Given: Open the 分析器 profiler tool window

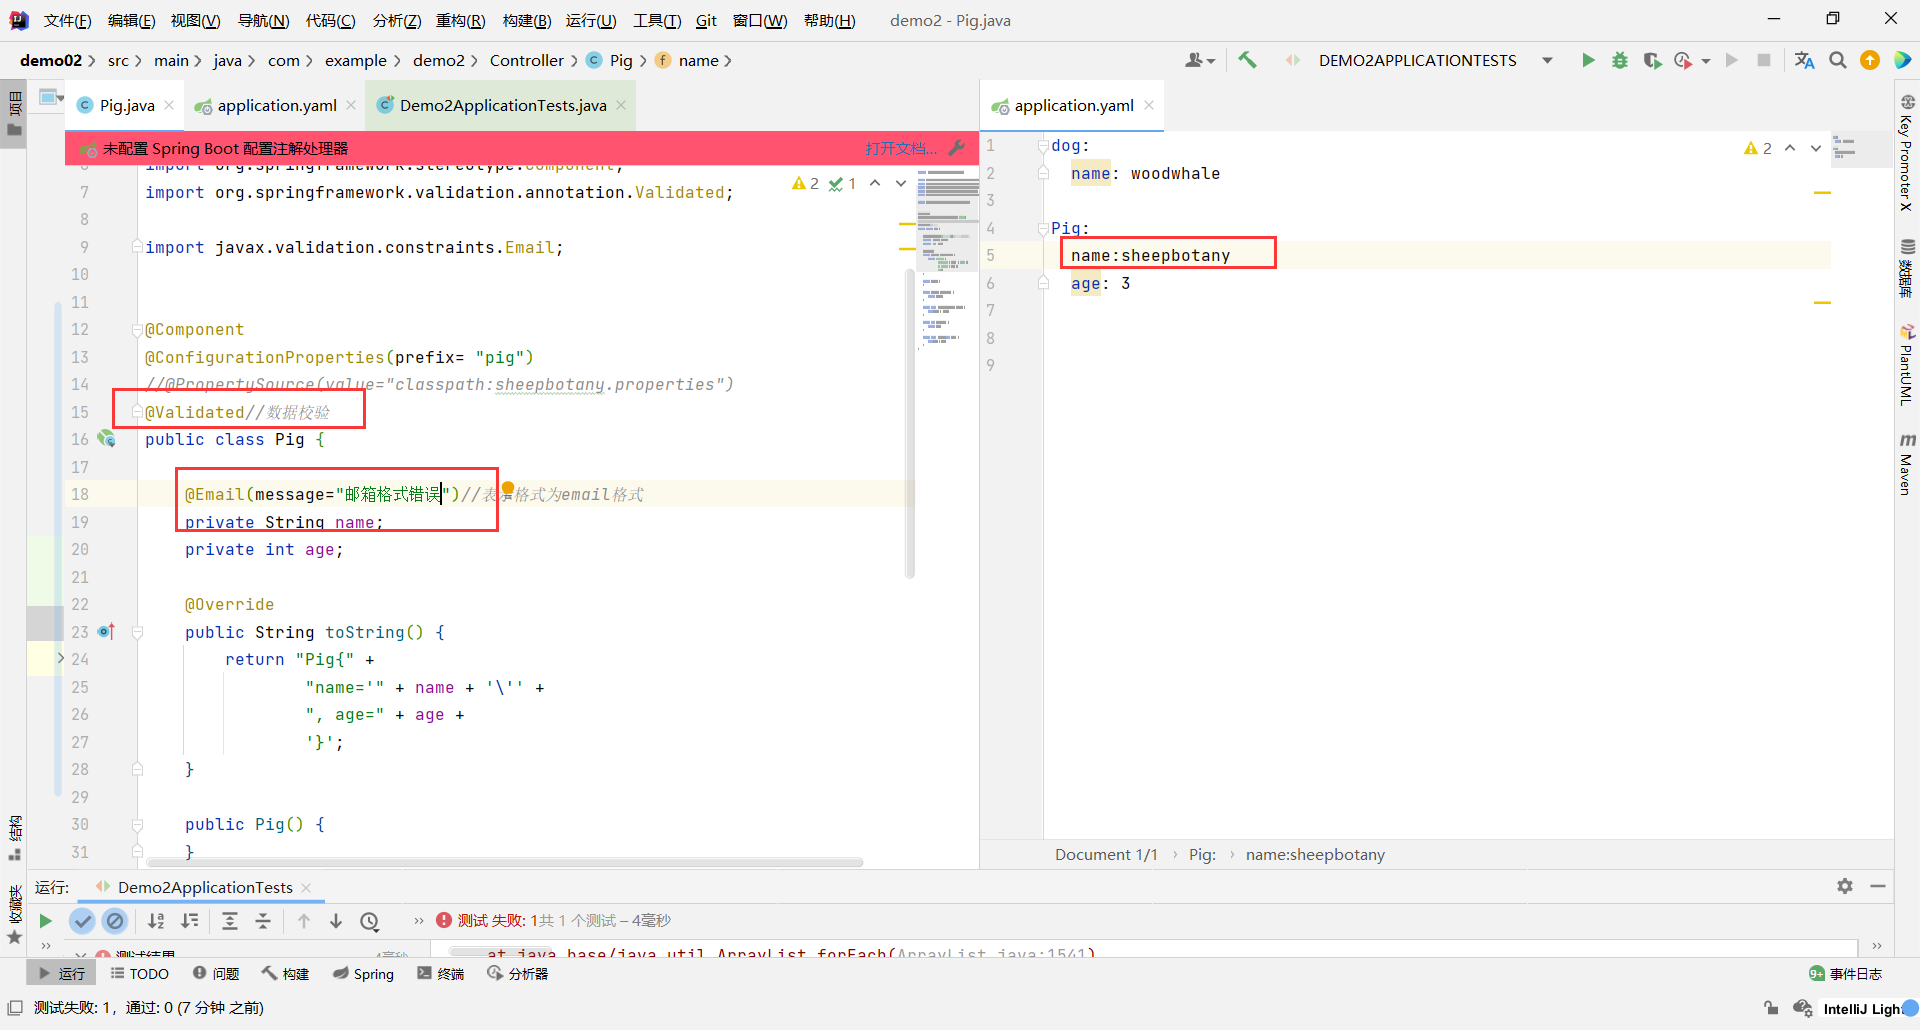Looking at the screenshot, I should click(518, 973).
